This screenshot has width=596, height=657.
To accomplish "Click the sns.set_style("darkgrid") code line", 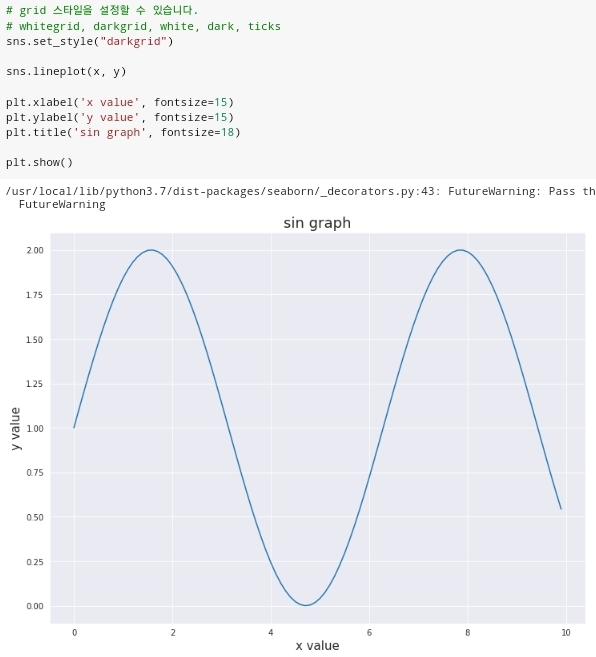I will tap(89, 41).
